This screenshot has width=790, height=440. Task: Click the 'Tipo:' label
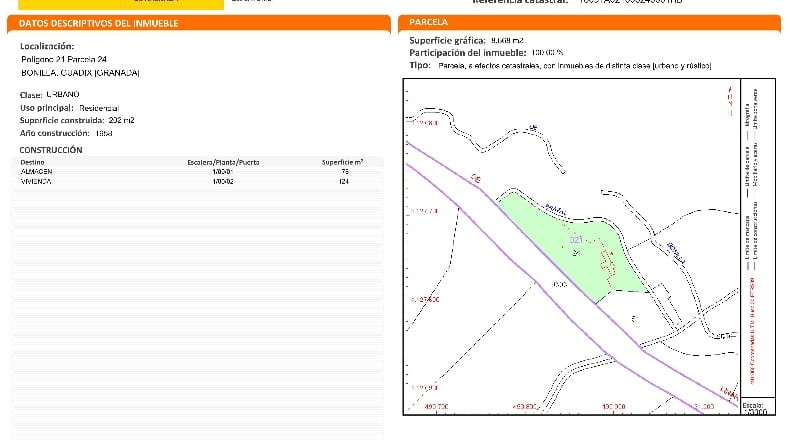[x=420, y=65]
